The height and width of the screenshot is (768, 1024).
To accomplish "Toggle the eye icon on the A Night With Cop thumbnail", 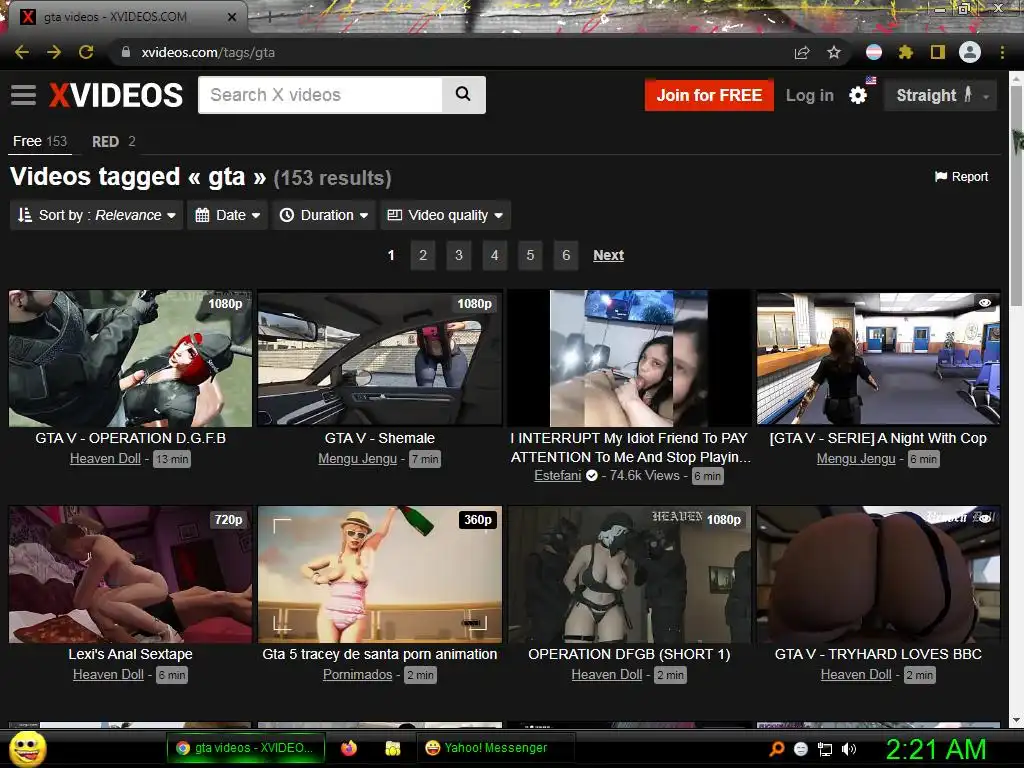I will 985,302.
